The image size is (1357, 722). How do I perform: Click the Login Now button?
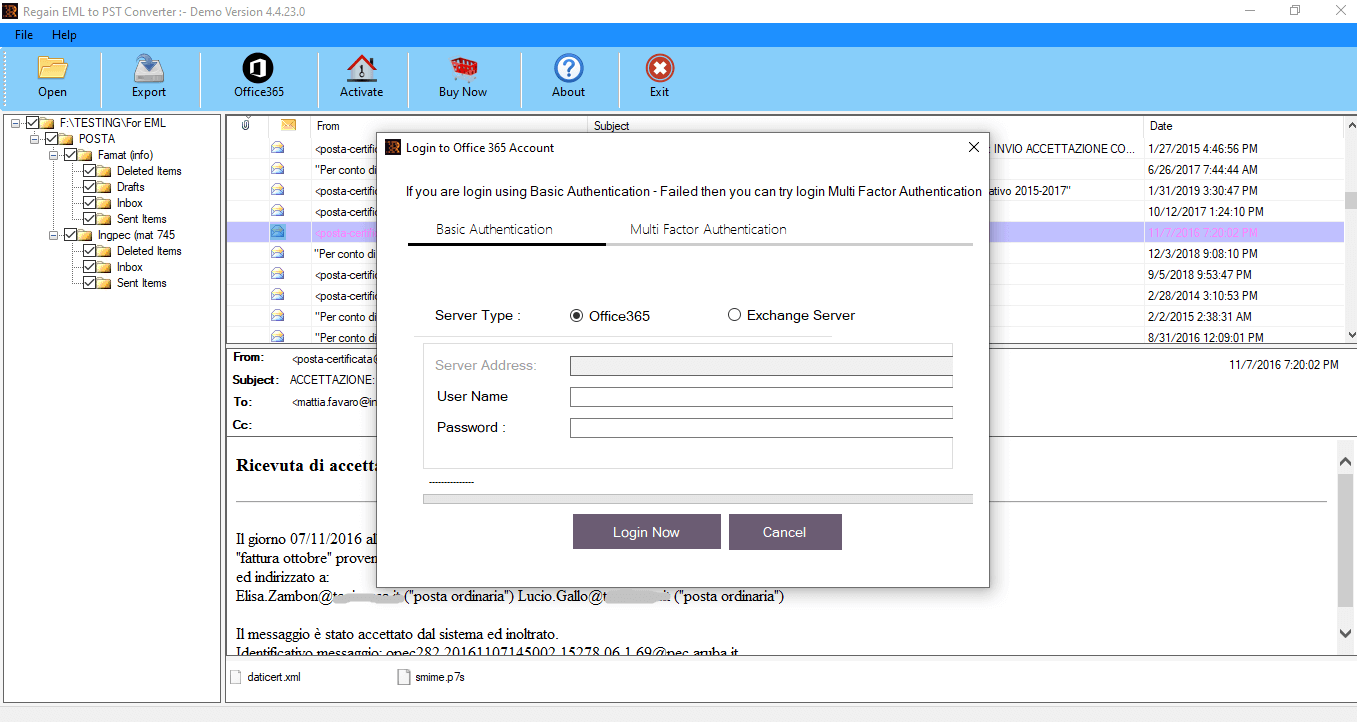pyautogui.click(x=646, y=532)
